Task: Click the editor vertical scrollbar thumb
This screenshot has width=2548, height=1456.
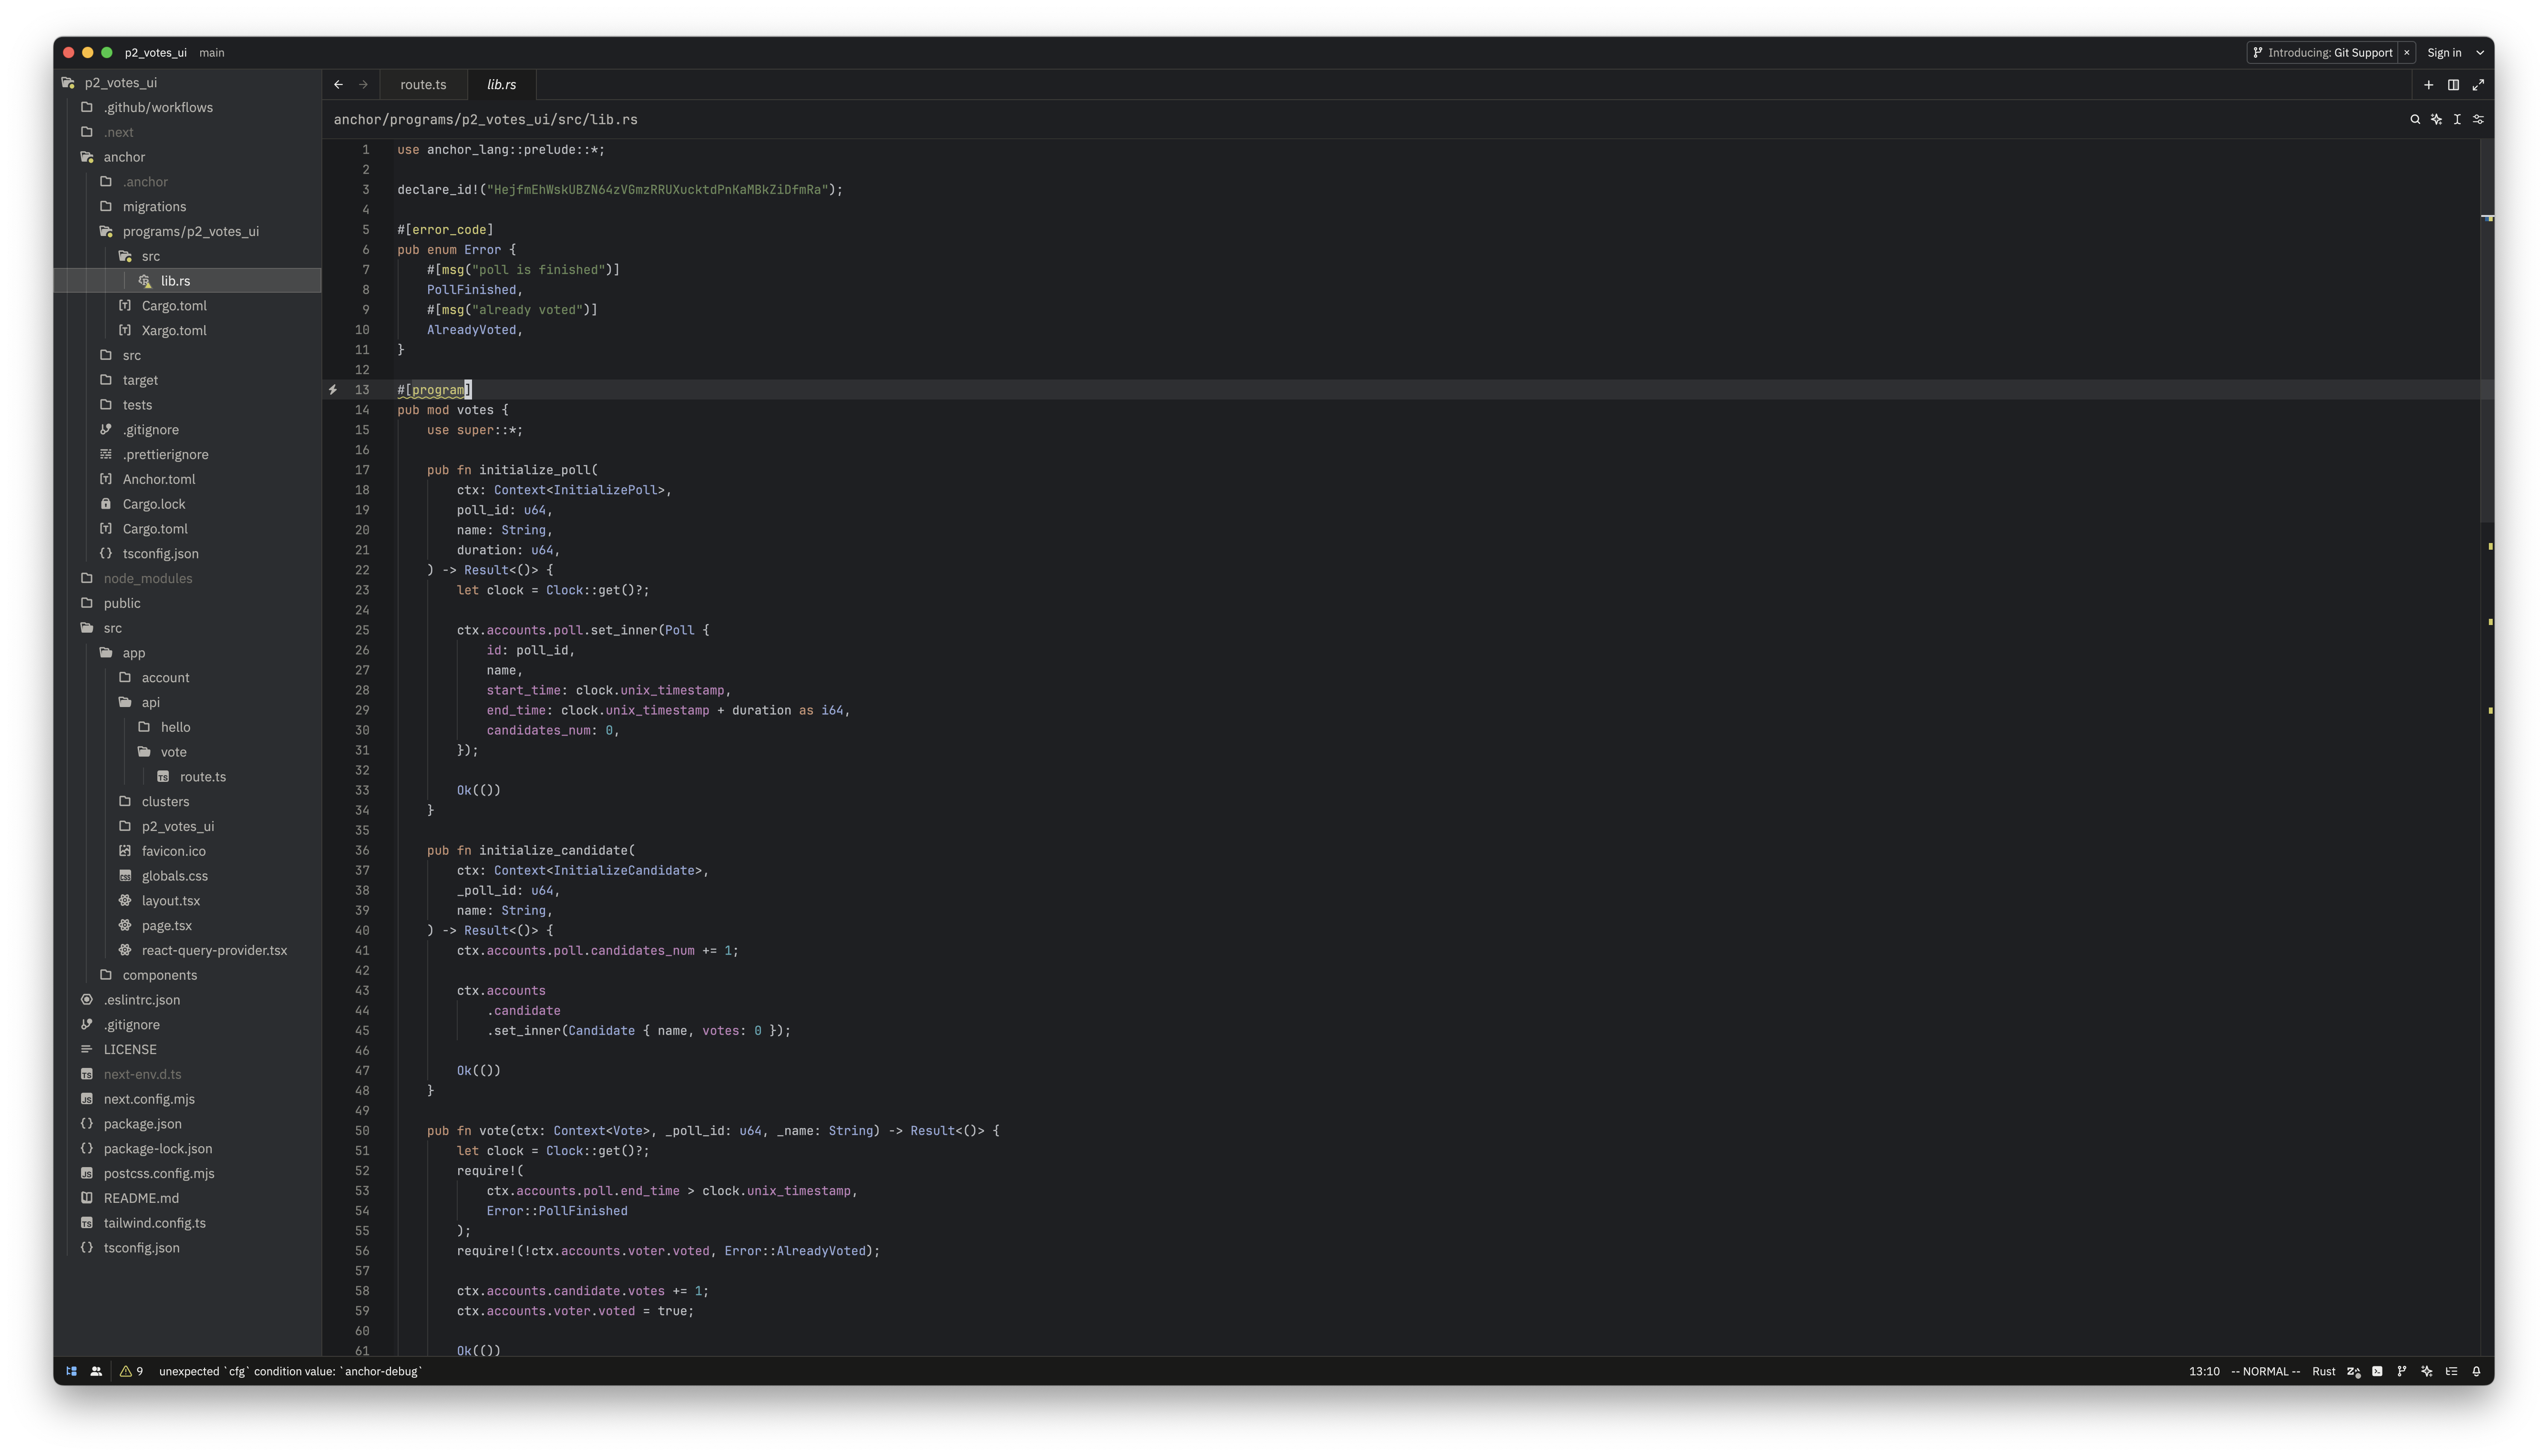Action: coord(2486,330)
